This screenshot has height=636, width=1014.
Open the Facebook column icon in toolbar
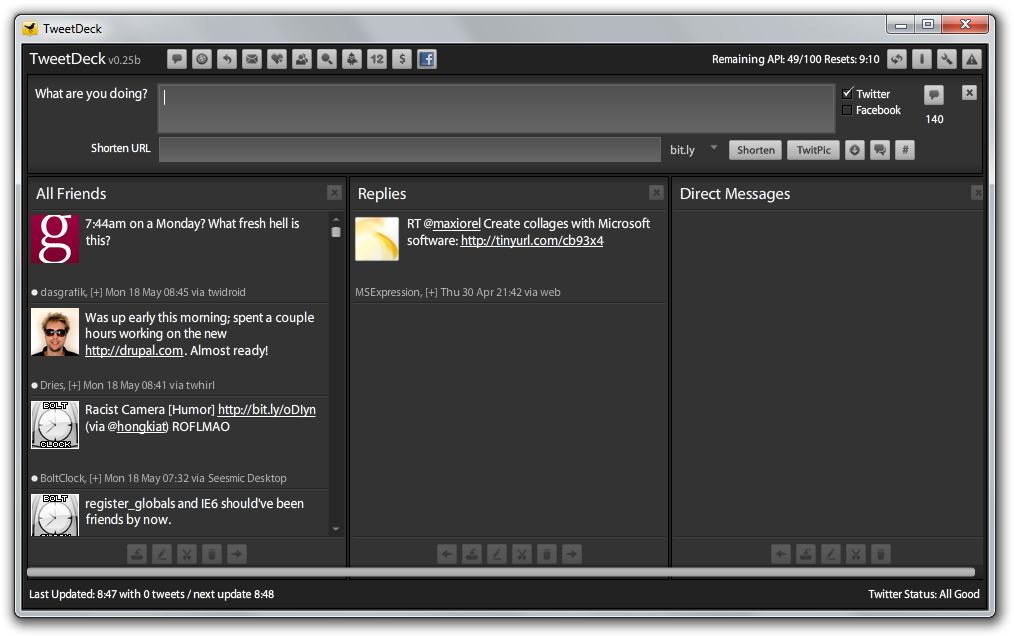(x=427, y=59)
